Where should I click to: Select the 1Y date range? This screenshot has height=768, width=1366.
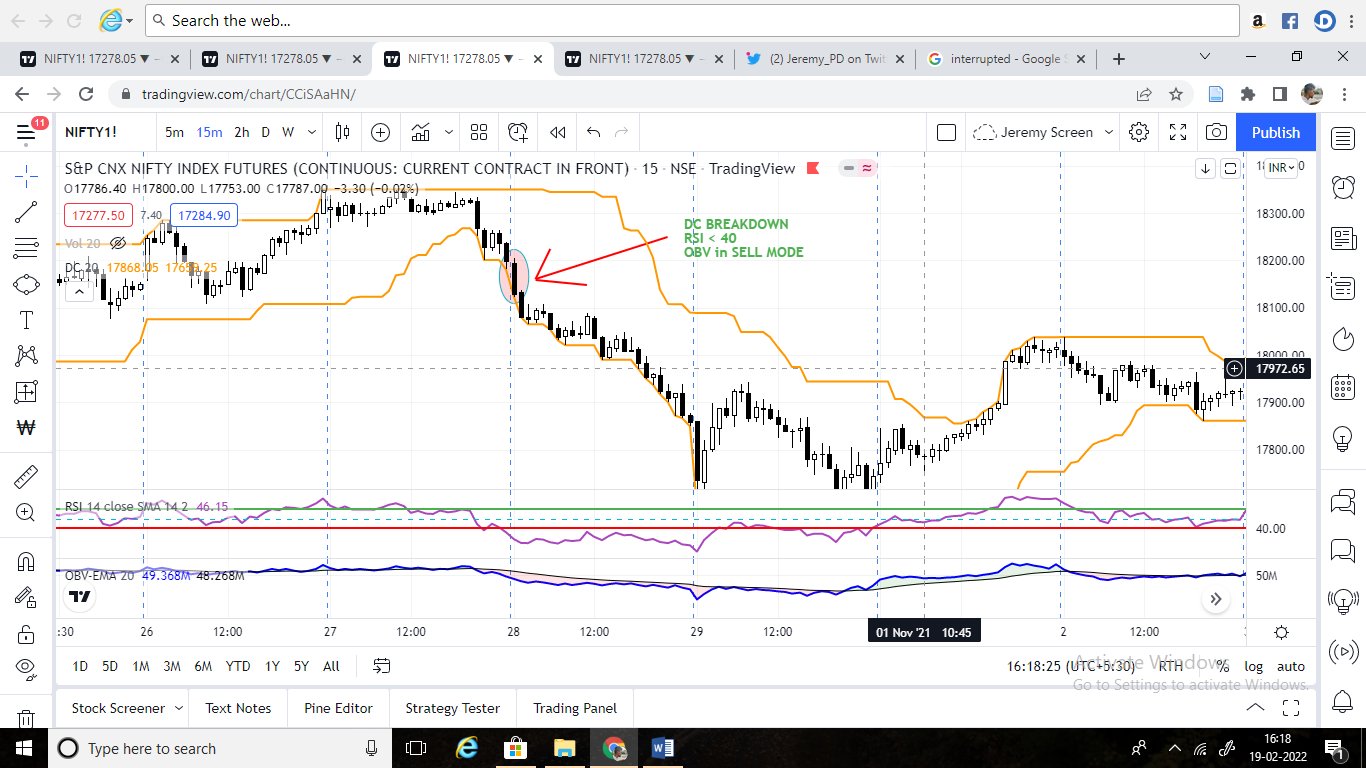click(270, 666)
